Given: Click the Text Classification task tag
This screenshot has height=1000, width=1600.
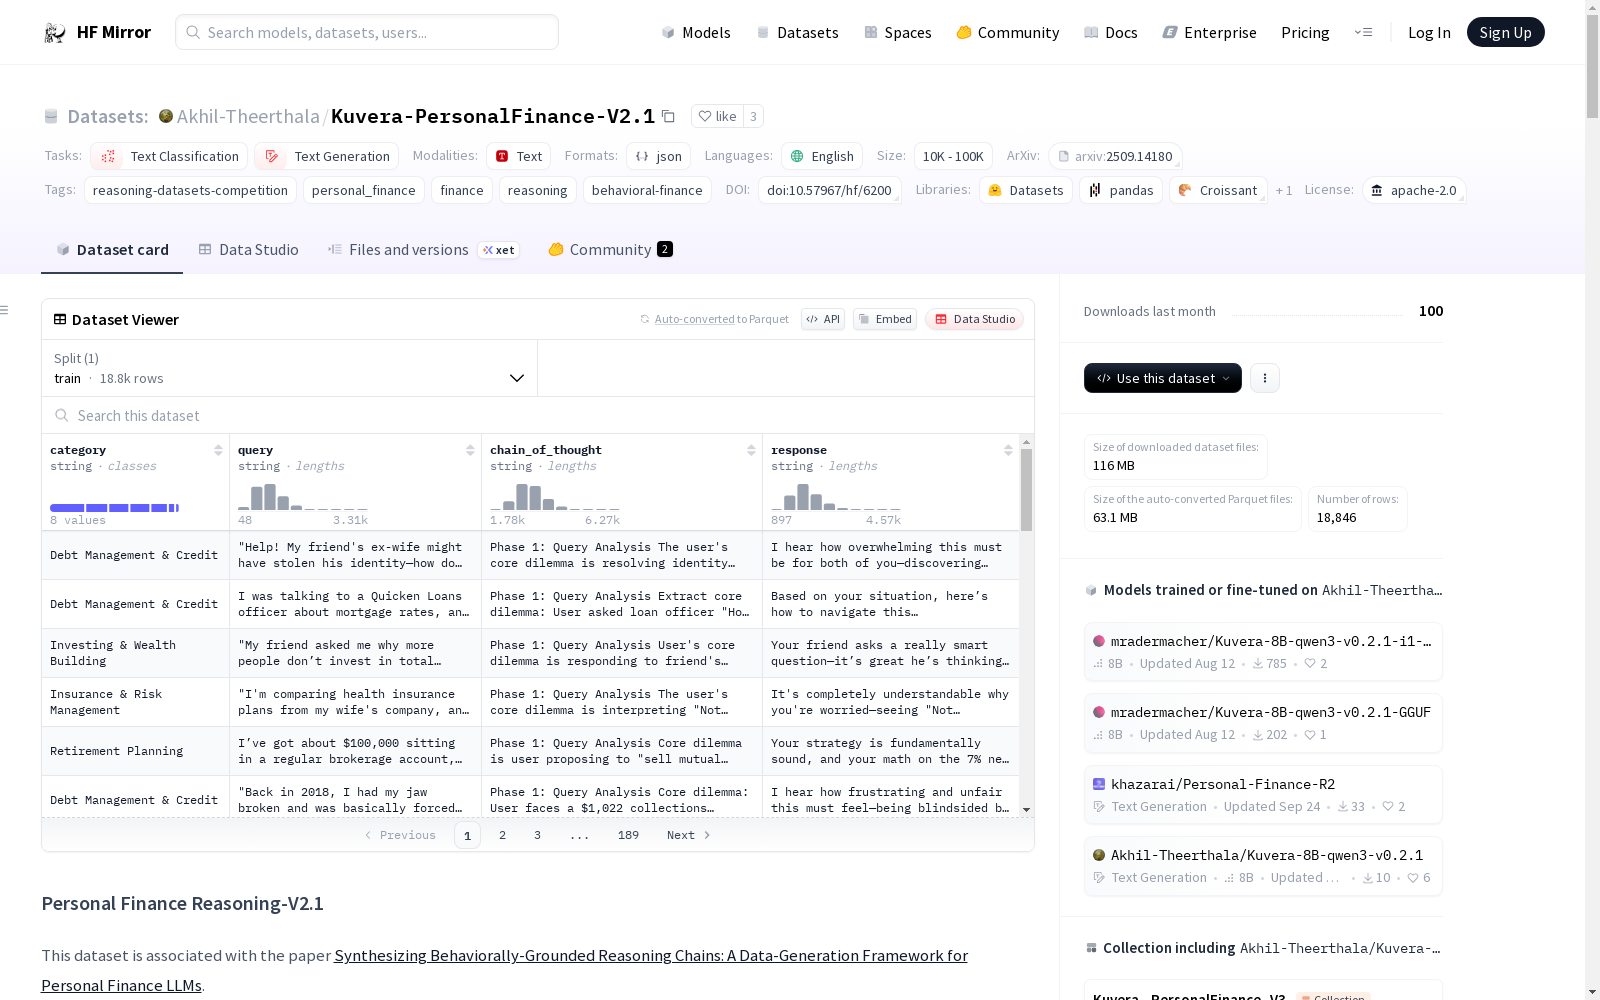Looking at the screenshot, I should [169, 156].
